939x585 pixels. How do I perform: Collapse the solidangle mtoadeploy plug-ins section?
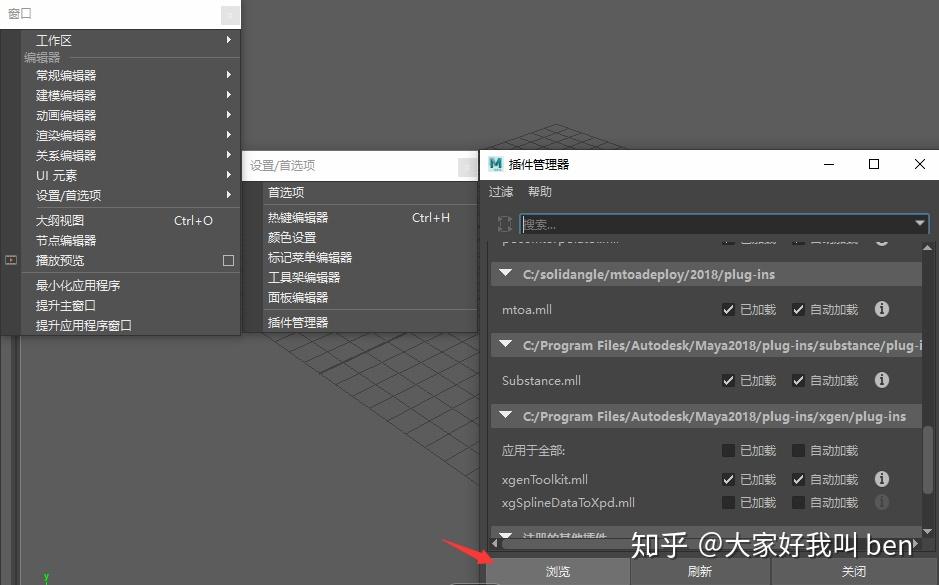point(505,273)
